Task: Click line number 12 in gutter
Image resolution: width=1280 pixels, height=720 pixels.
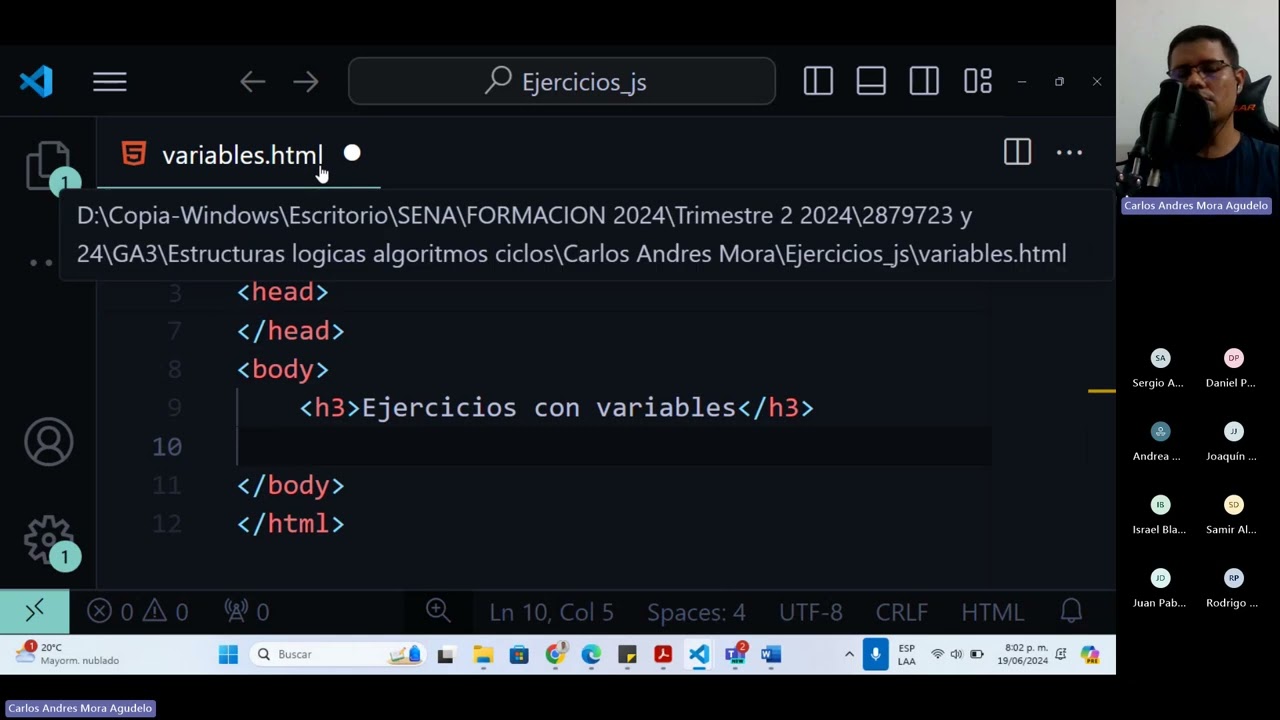Action: [x=167, y=524]
